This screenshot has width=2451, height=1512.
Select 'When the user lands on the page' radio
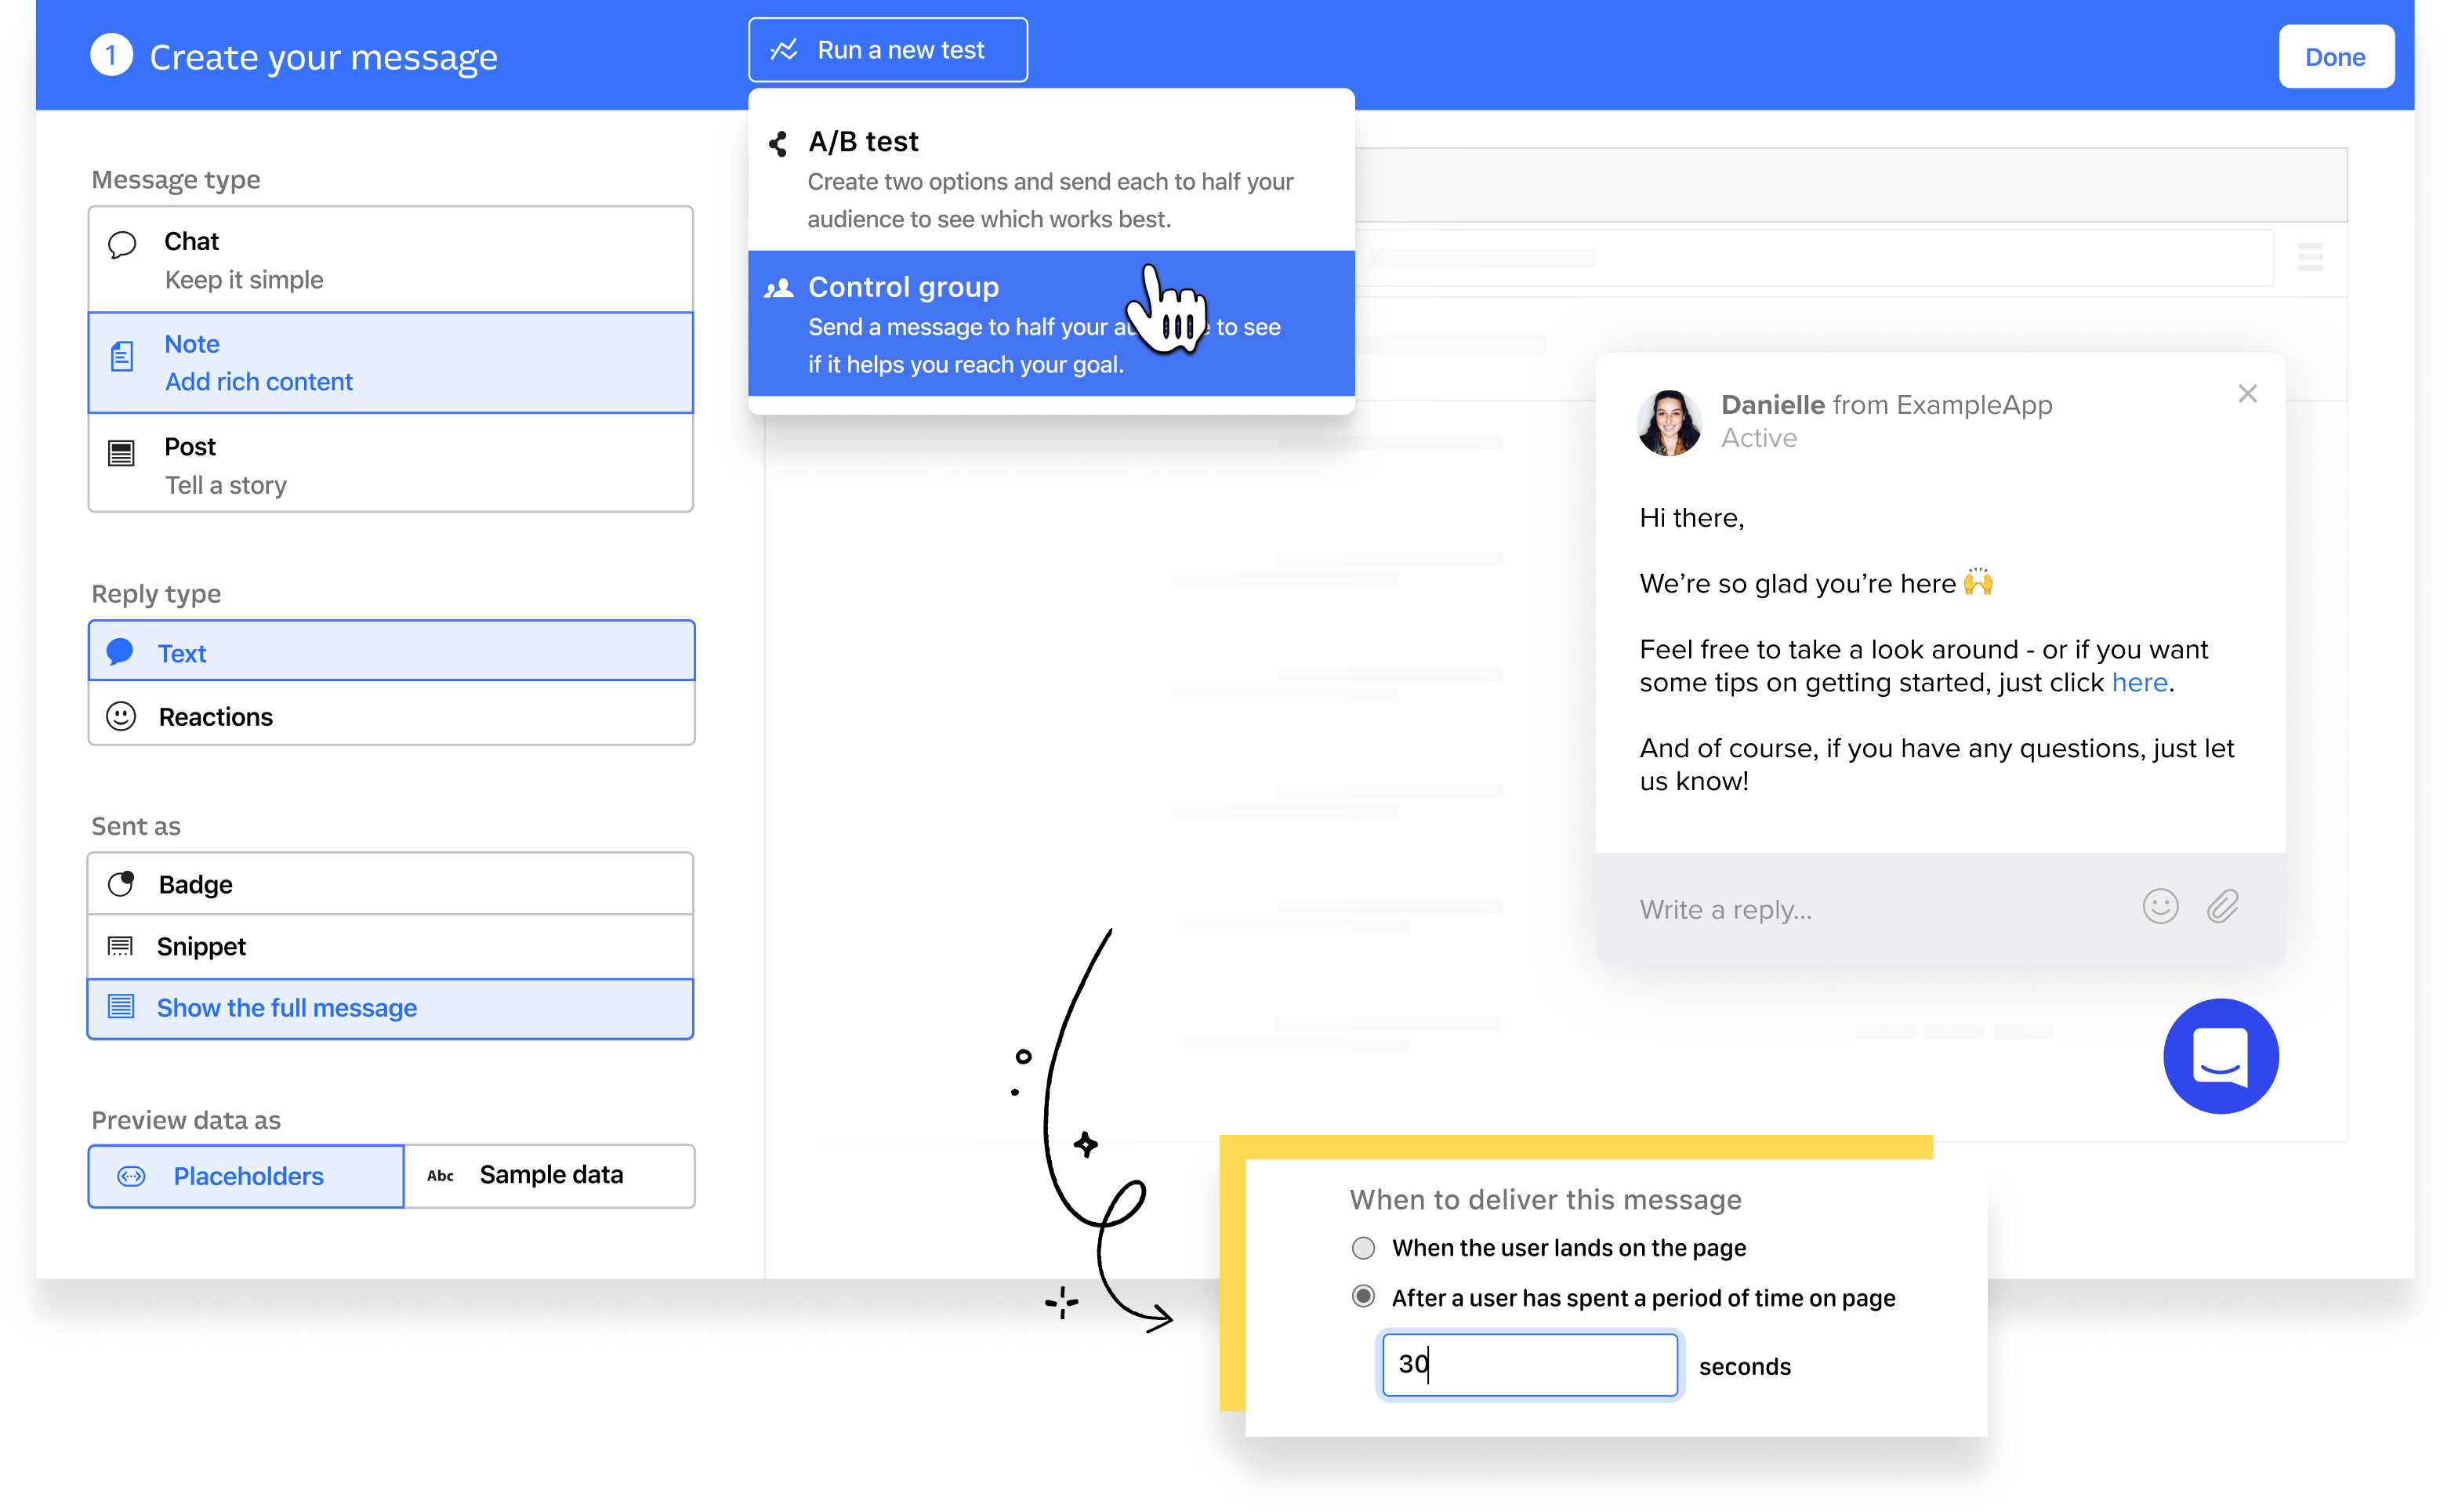tap(1364, 1248)
